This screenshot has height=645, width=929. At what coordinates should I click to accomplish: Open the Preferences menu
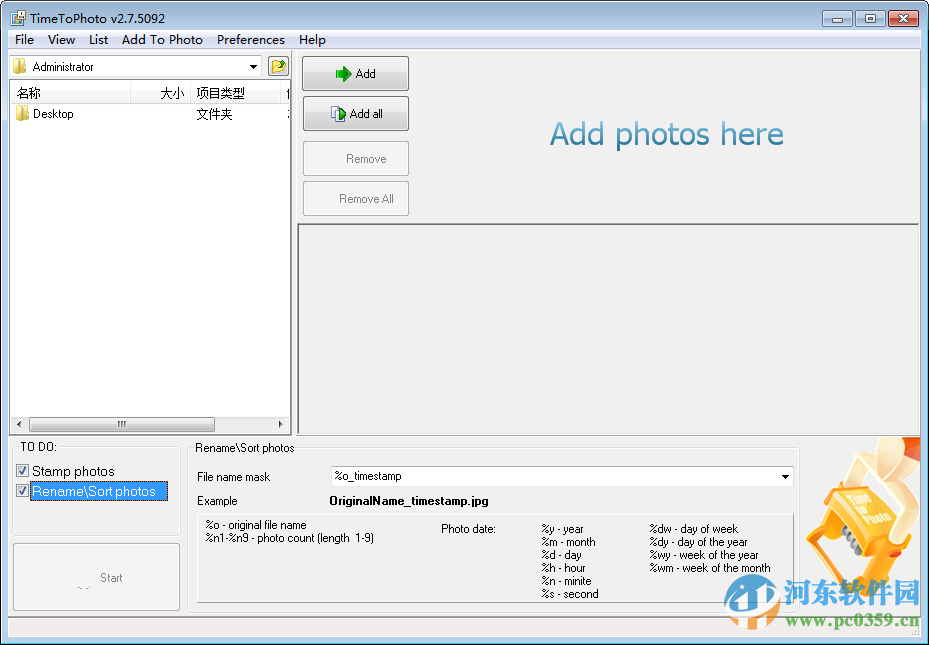(251, 40)
